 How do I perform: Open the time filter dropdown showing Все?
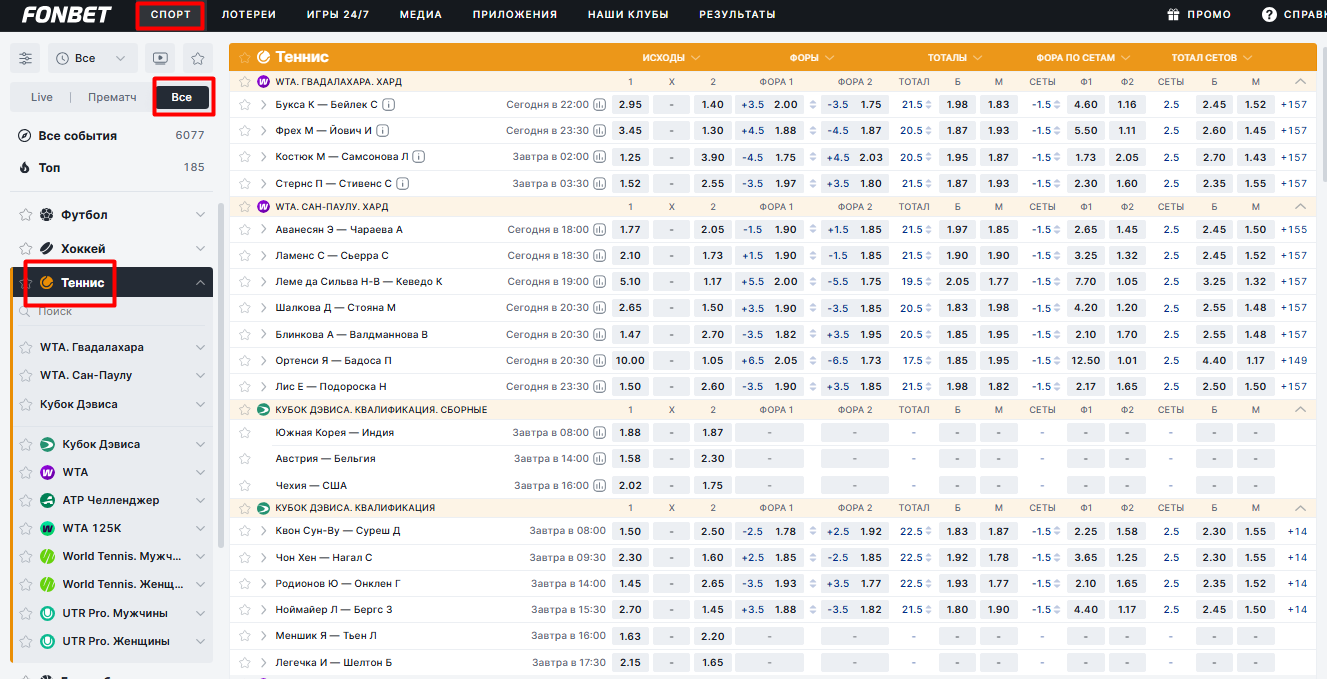point(92,58)
